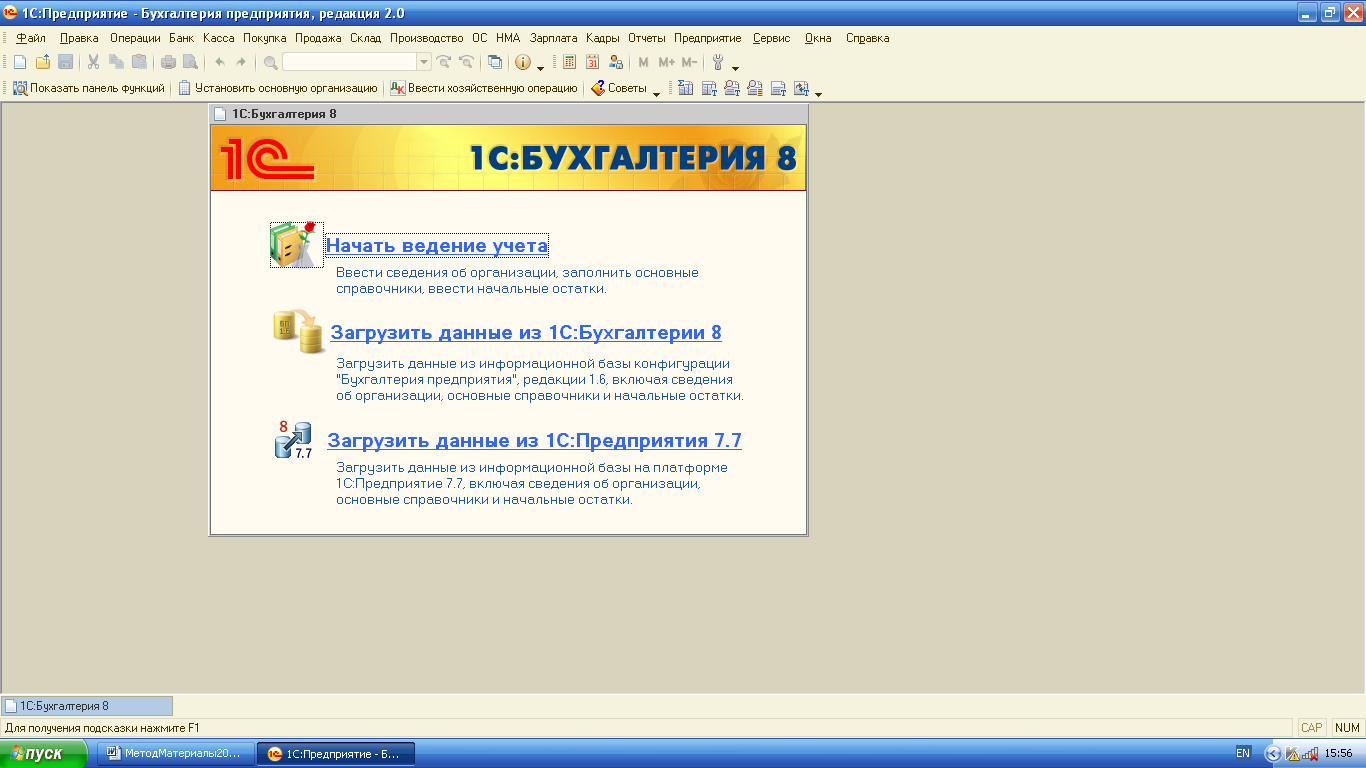Screen dimensions: 1366x768
Task: Click Загрузить данные из 1С:Предприятия 7.7 link
Action: coord(534,440)
